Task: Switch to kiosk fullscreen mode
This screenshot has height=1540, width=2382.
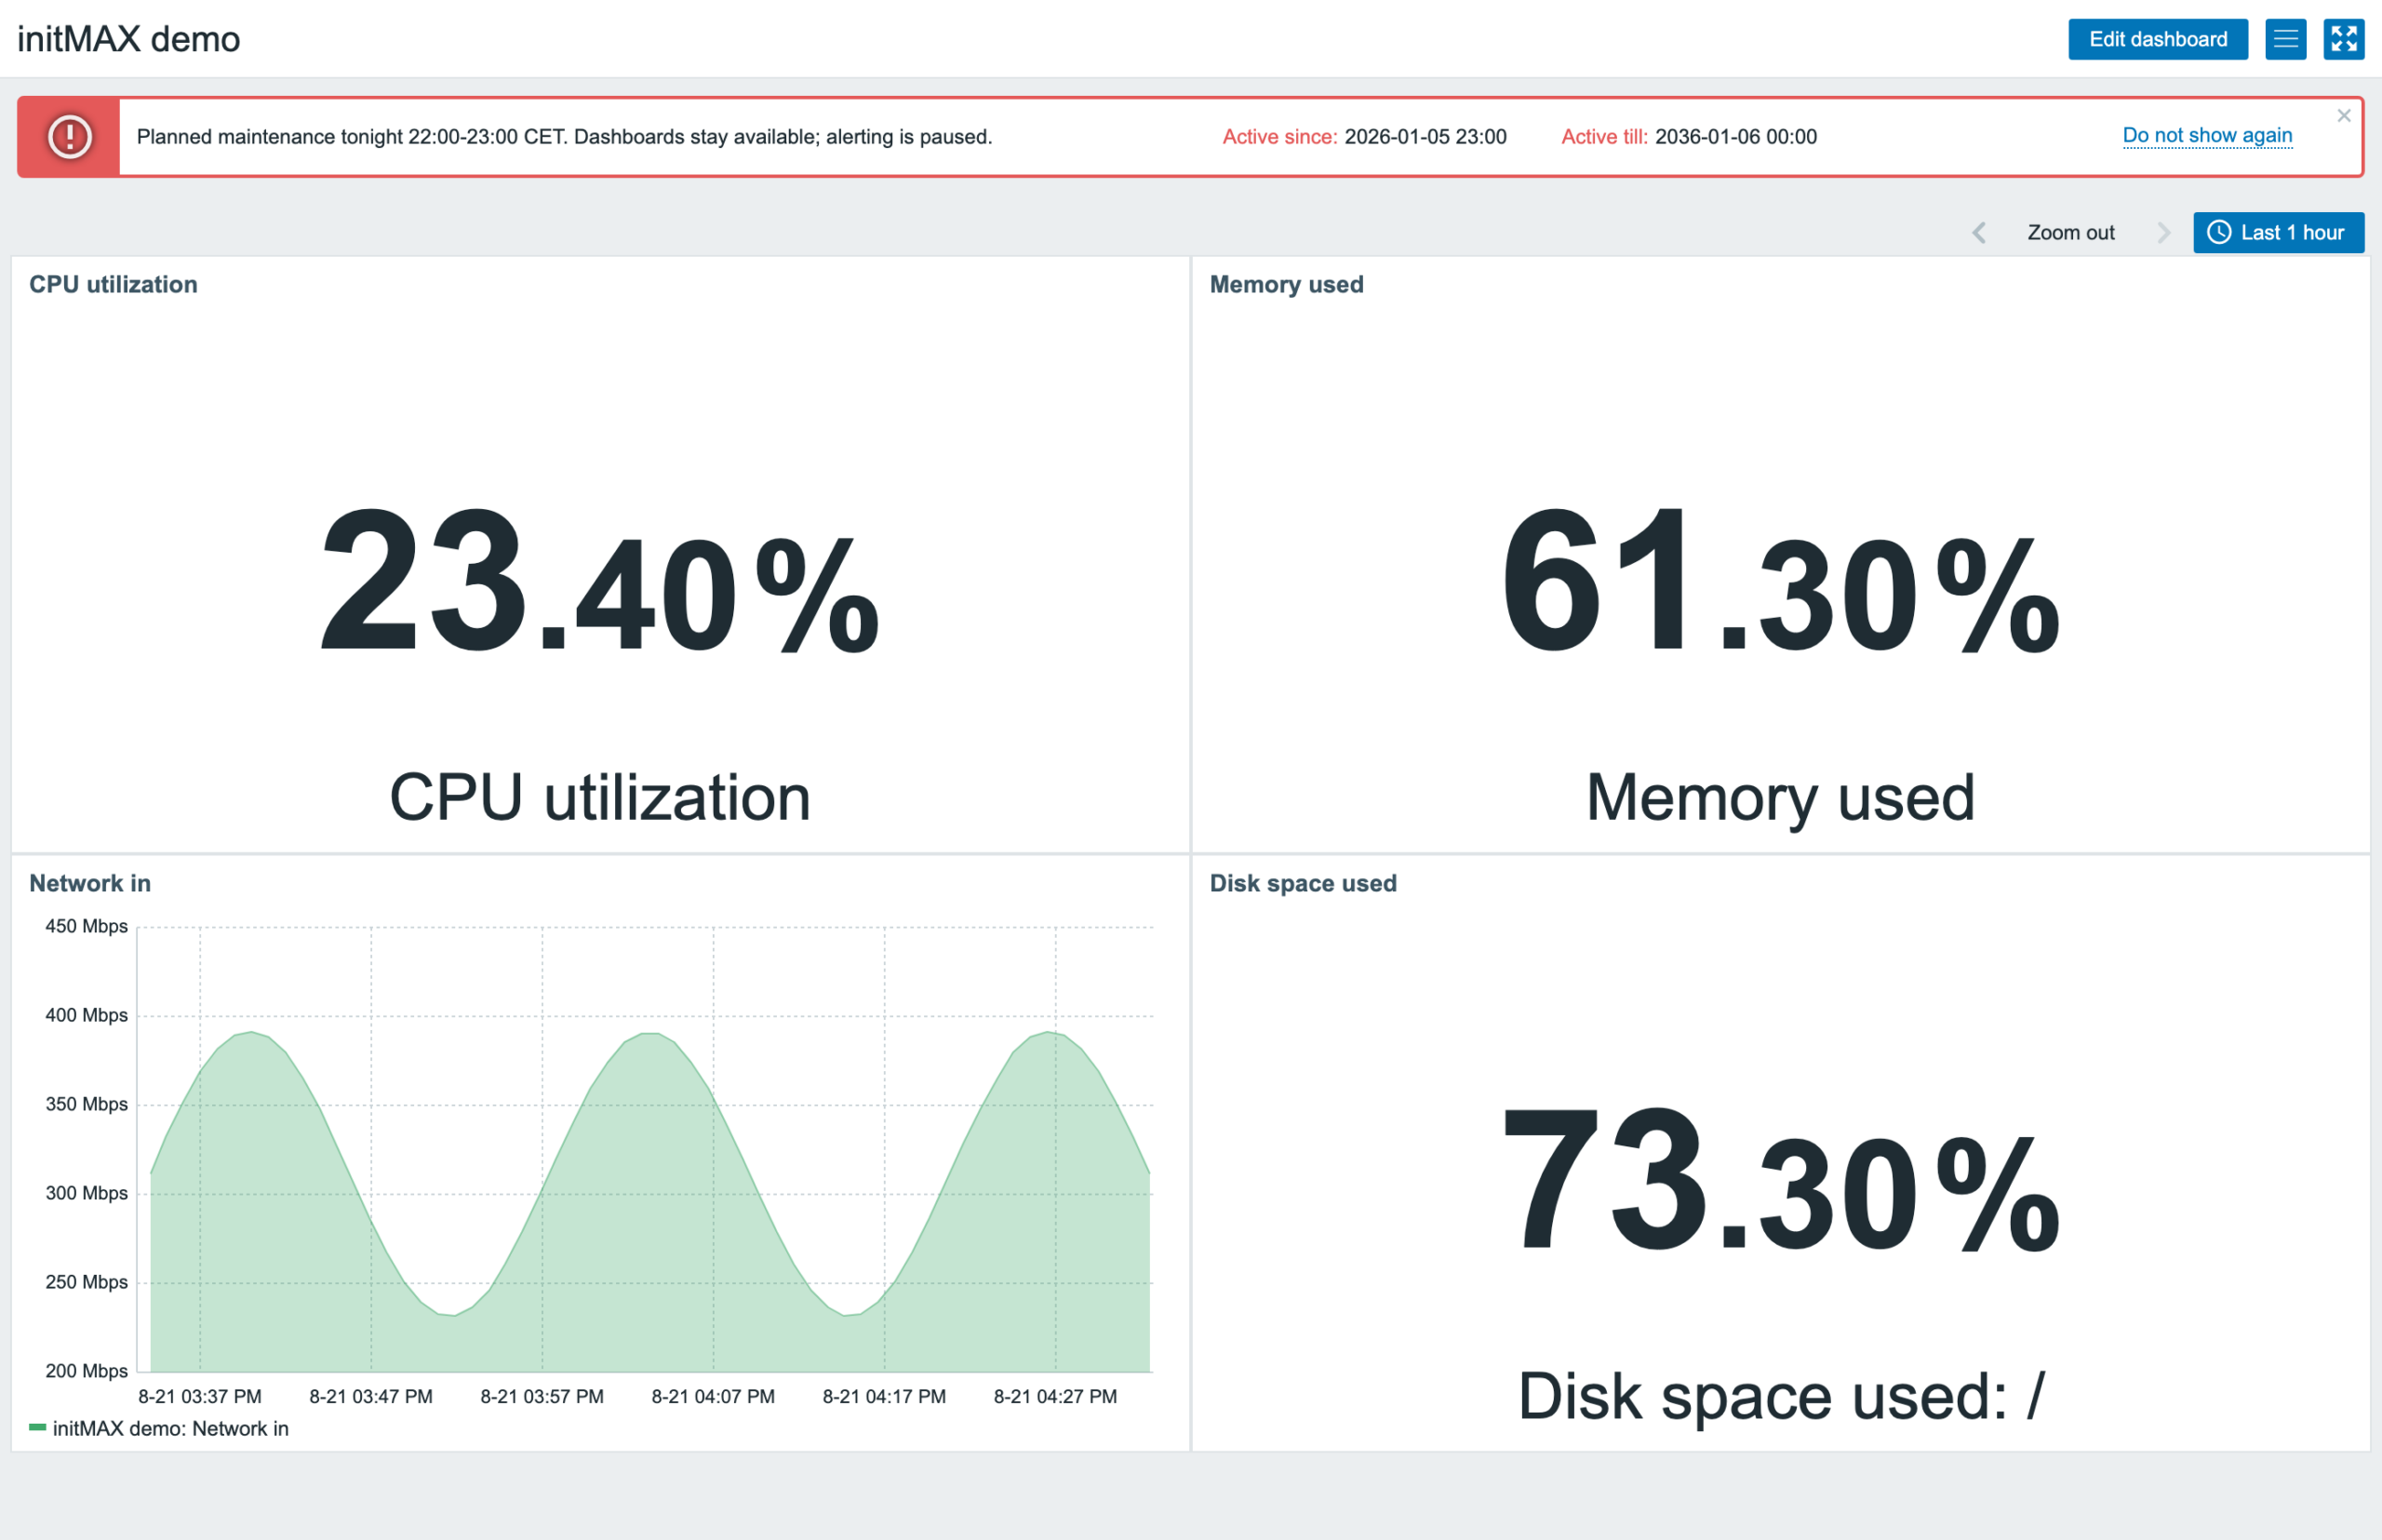Action: pyautogui.click(x=2343, y=39)
